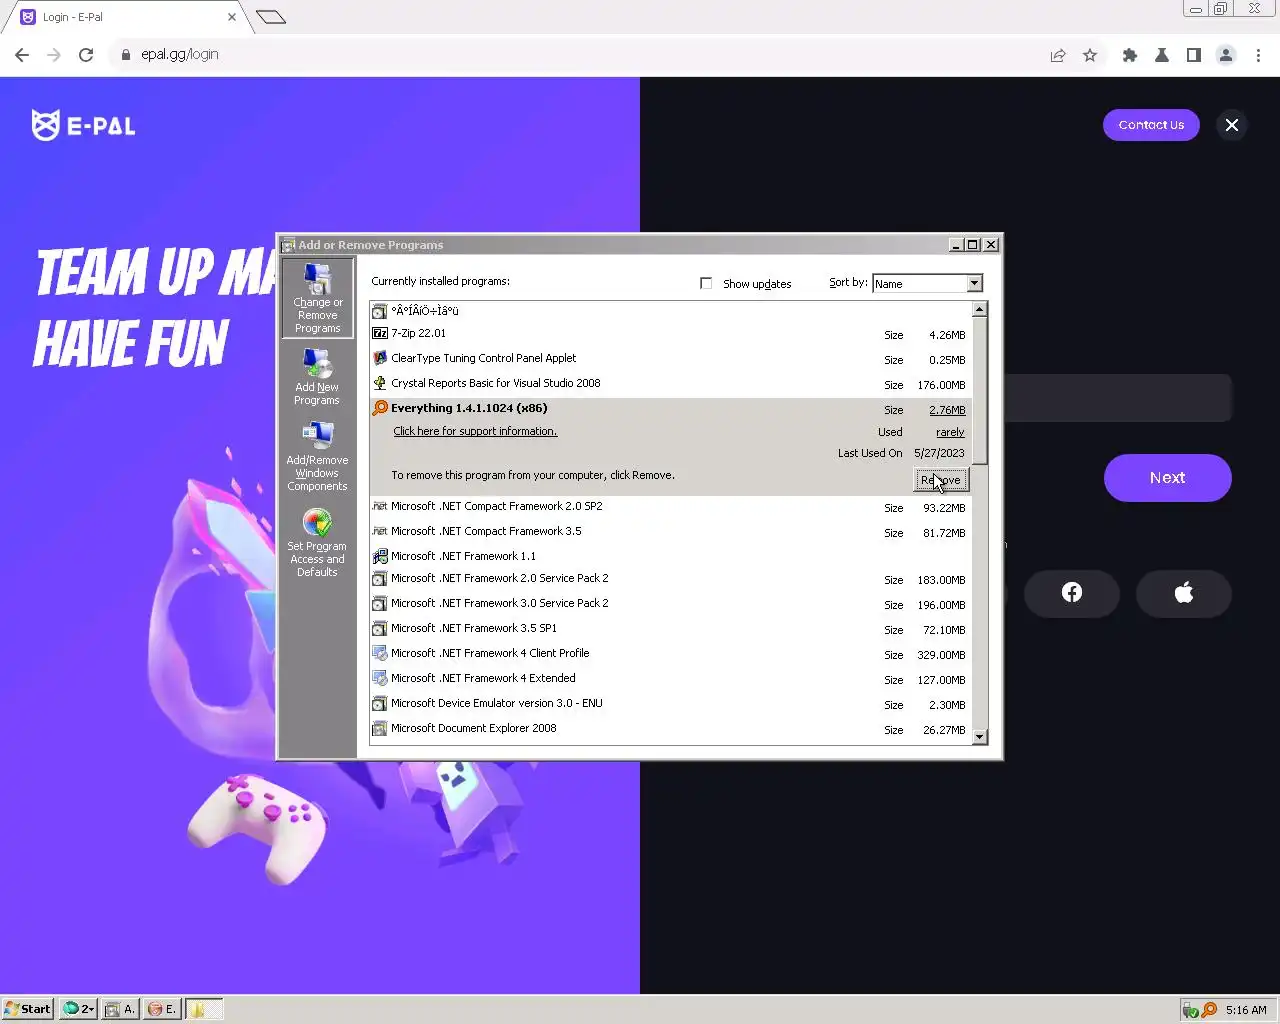Open Change or Remove Programs panel

[x=317, y=298]
